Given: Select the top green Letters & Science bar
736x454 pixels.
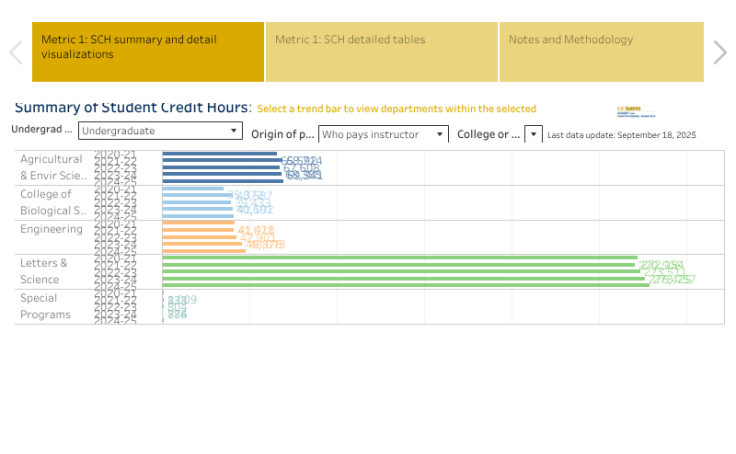Looking at the screenshot, I should coord(399,258).
